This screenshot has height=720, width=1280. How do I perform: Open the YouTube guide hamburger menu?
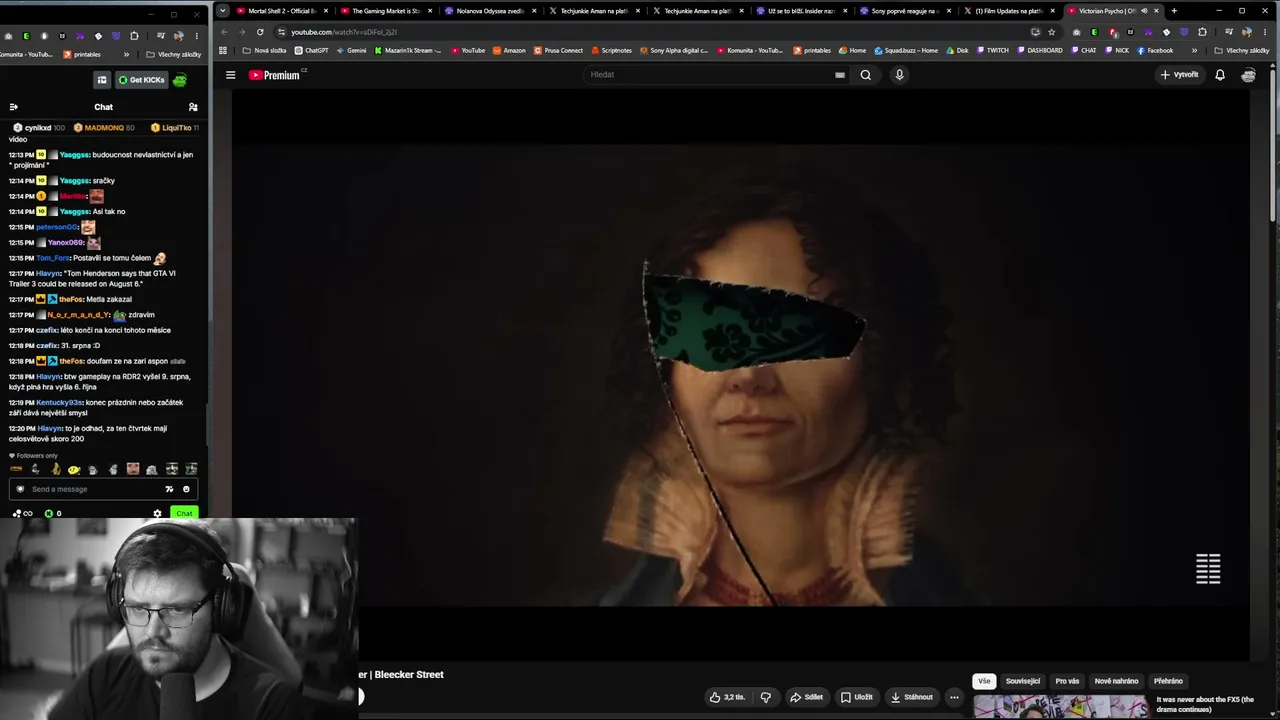[x=230, y=75]
